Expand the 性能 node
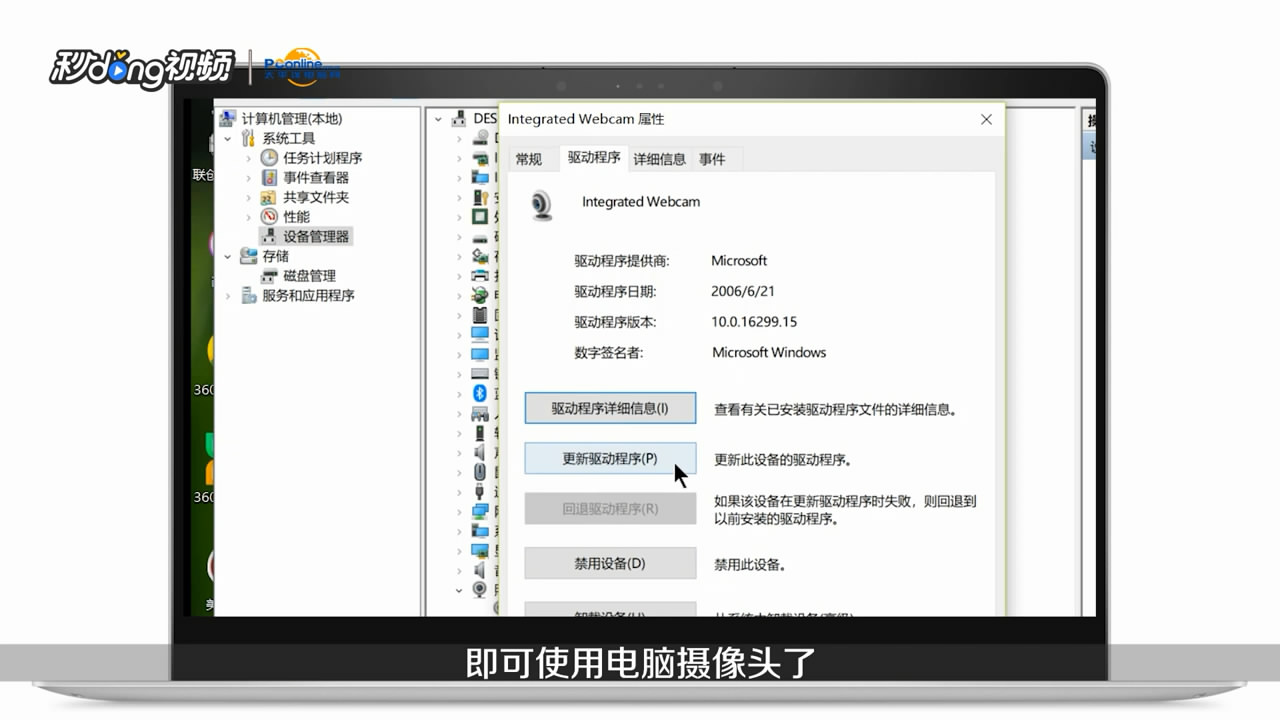 point(249,216)
